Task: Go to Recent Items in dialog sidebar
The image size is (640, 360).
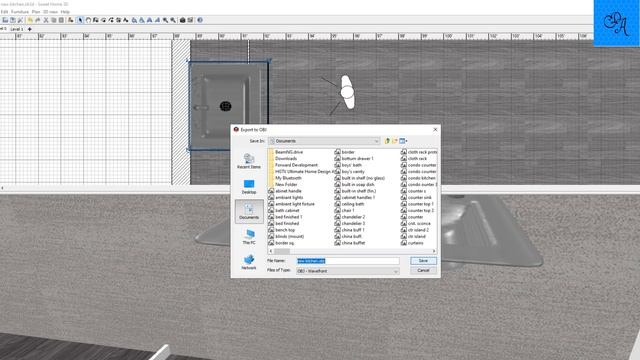Action: point(249,161)
